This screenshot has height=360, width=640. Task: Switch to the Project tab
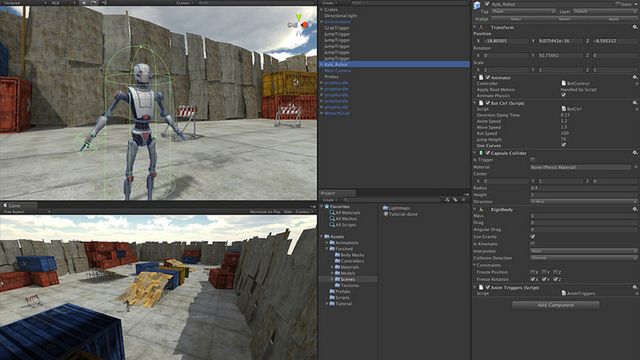tap(337, 193)
